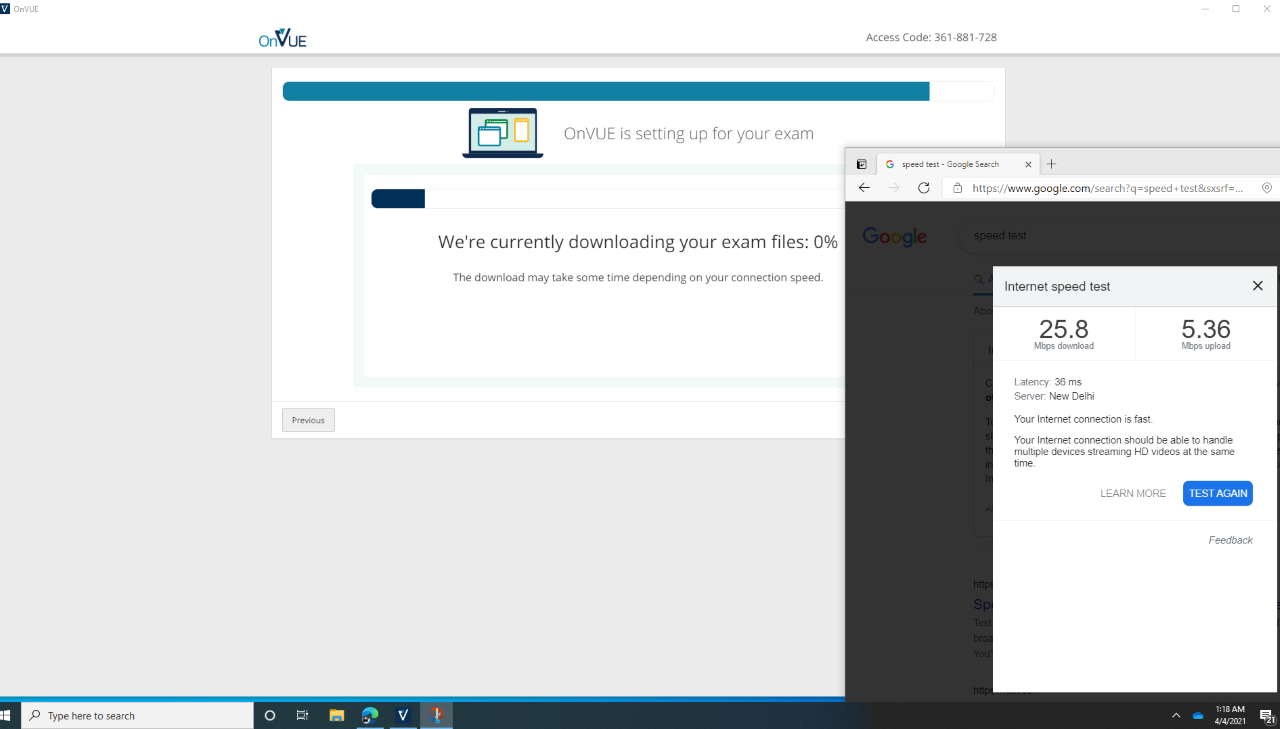Click the location permission icon in the address bar
The height and width of the screenshot is (729, 1280).
click(x=1267, y=188)
